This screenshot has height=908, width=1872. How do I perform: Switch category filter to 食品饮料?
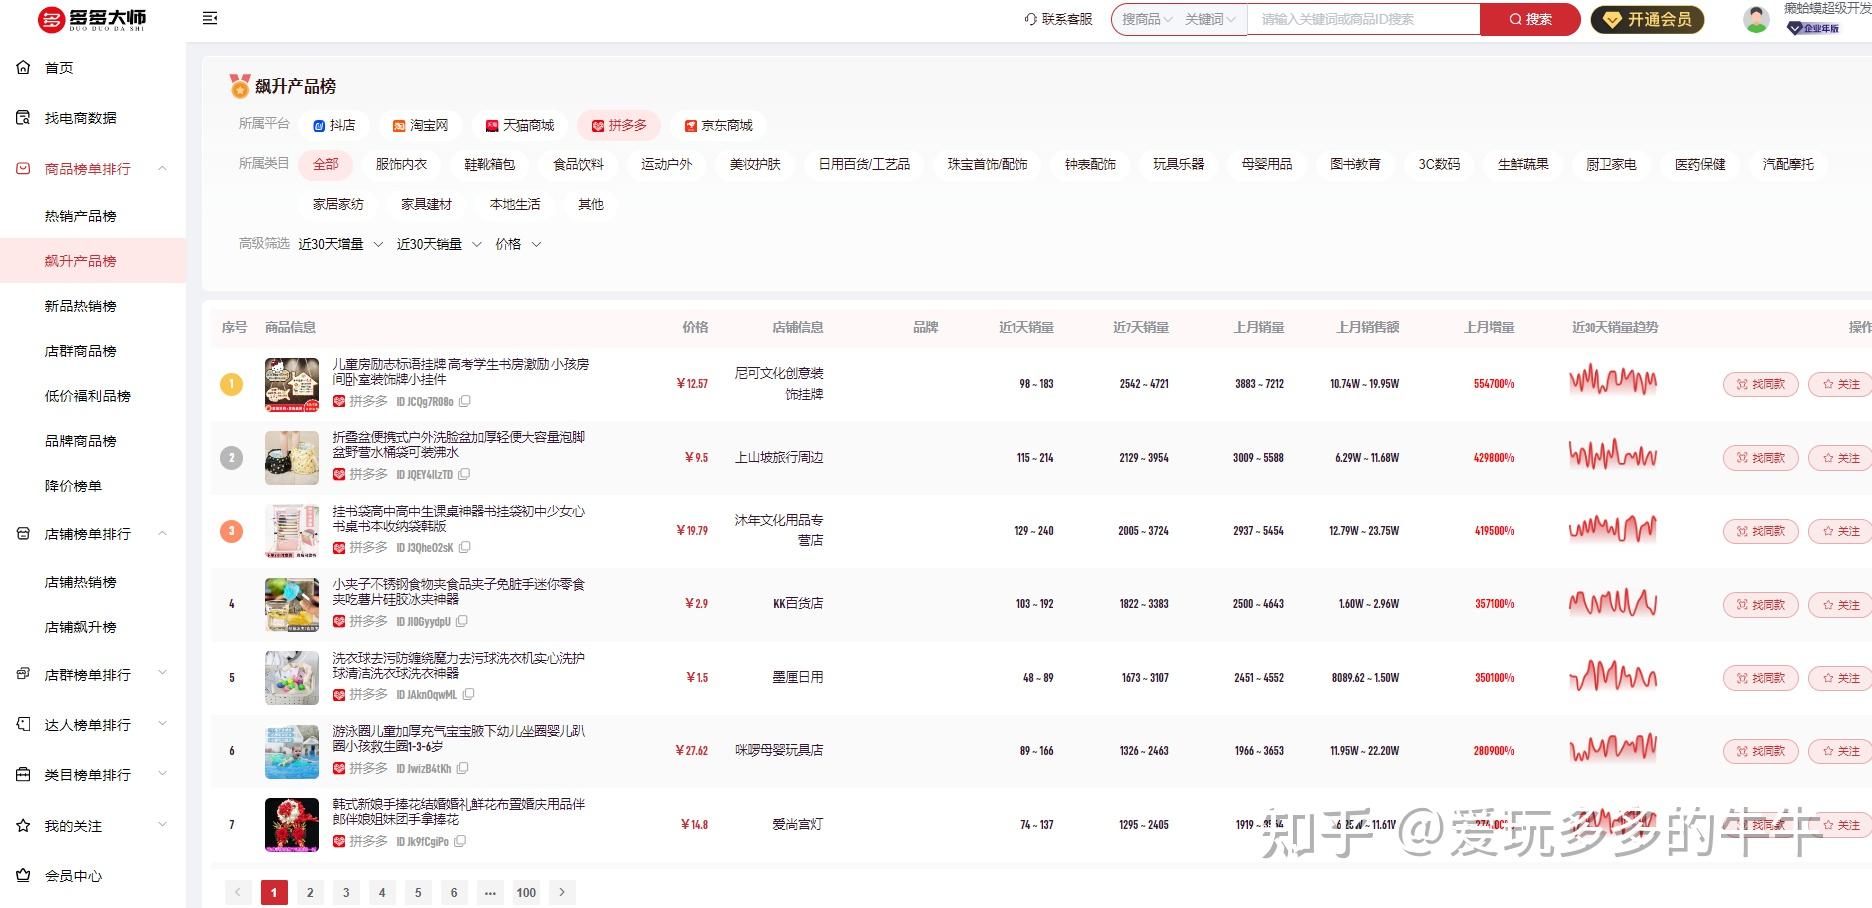coord(578,164)
